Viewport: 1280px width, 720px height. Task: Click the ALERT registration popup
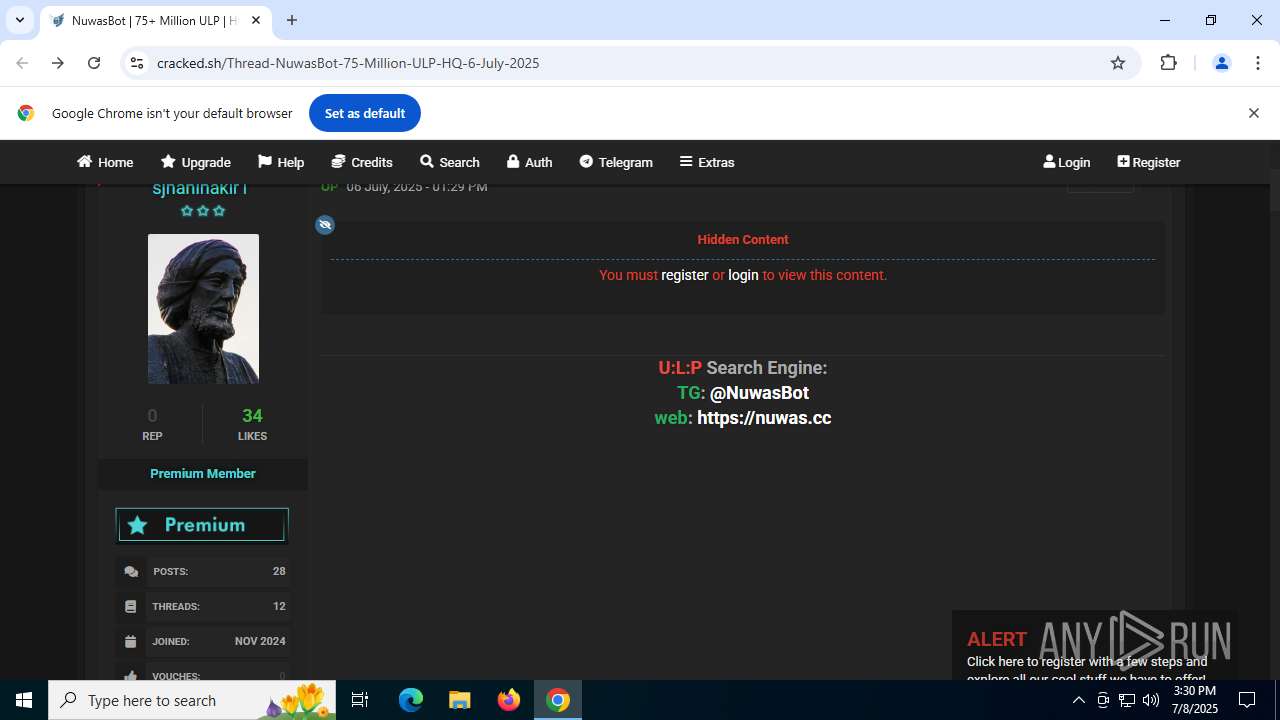tap(1094, 647)
